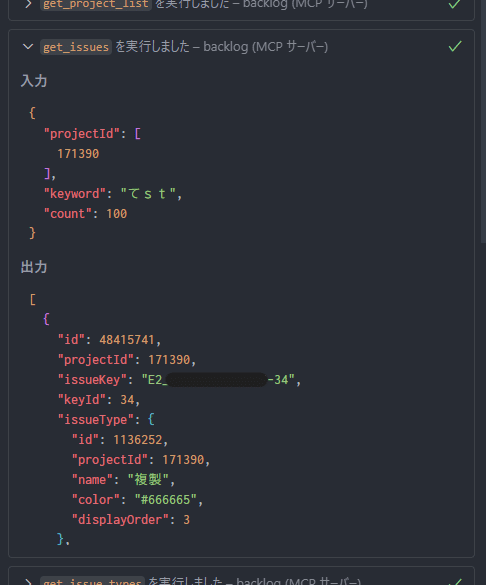Expand the get_issue_types tool call

[x=28, y=582]
